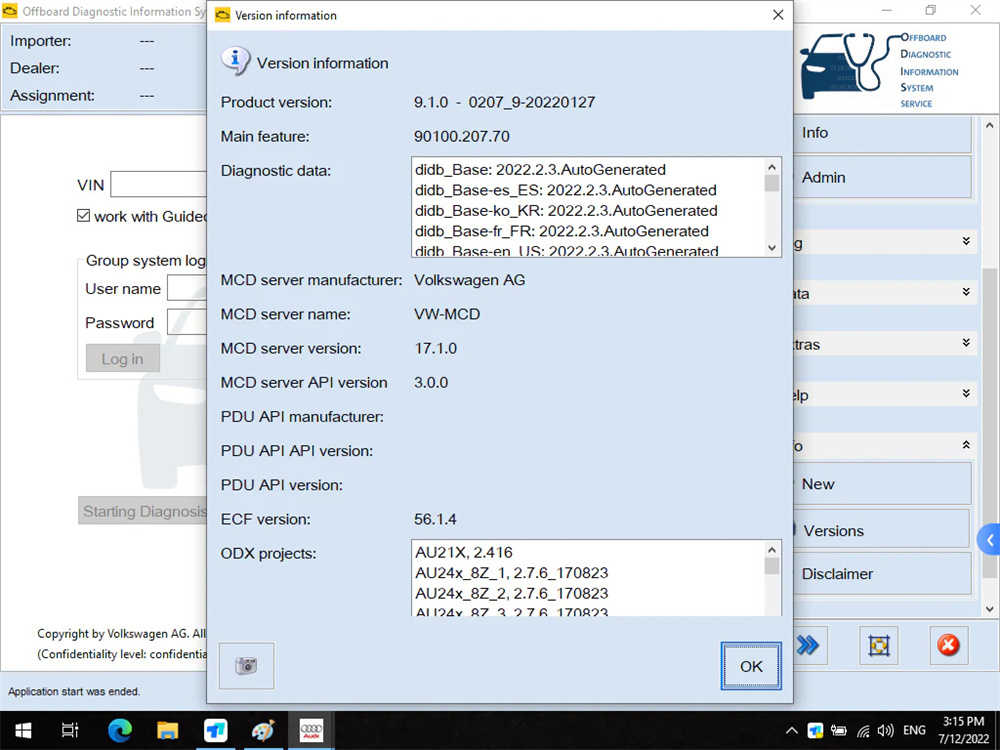The height and width of the screenshot is (750, 1000).
Task: Select didb_Base-es_ES diagnostic data row
Action: coord(566,190)
